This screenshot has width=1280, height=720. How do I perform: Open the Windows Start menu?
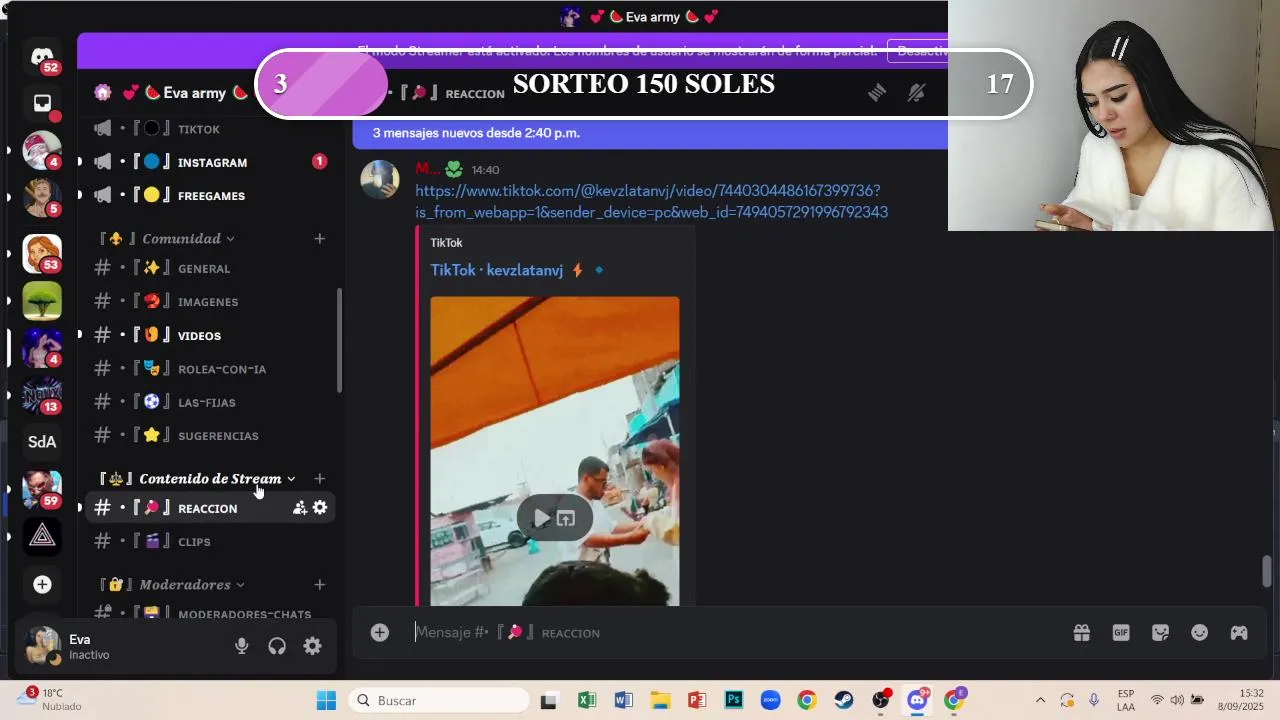pyautogui.click(x=326, y=700)
